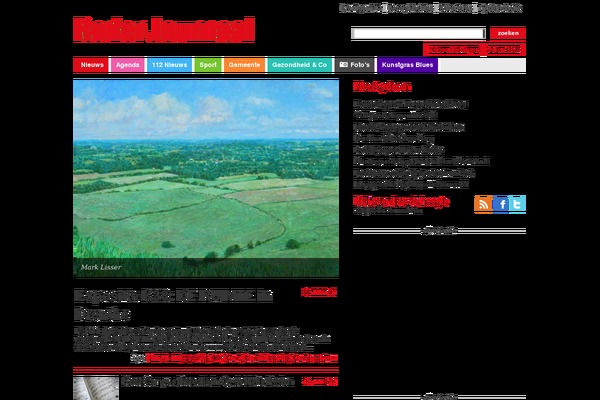Go to the Nieuws tab
Viewport: 600px width, 400px height.
(x=91, y=65)
